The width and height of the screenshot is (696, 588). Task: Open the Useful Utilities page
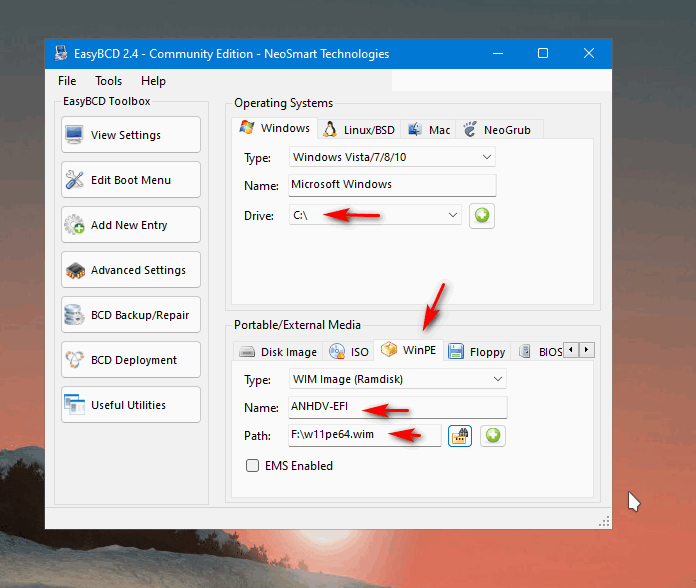(131, 405)
